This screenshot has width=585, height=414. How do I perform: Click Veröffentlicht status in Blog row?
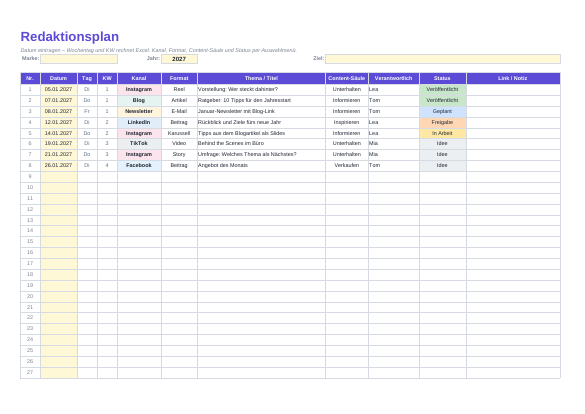tap(442, 100)
